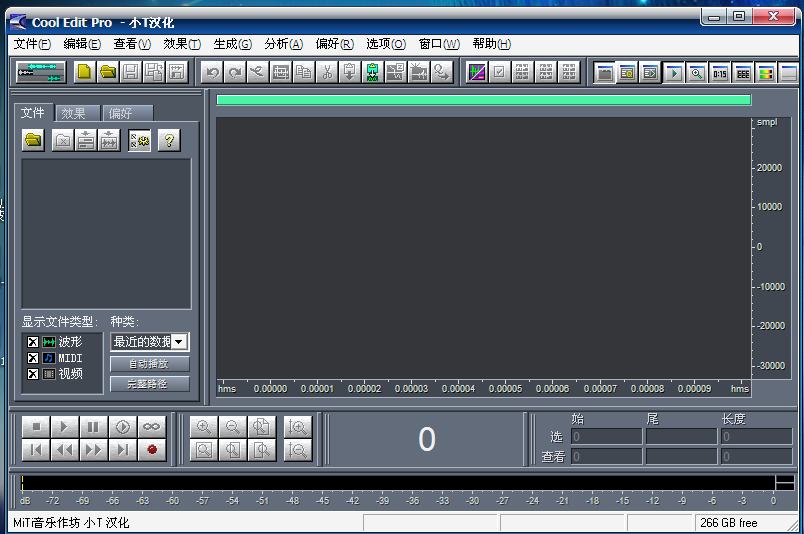Stop playback with the square button

(36, 427)
